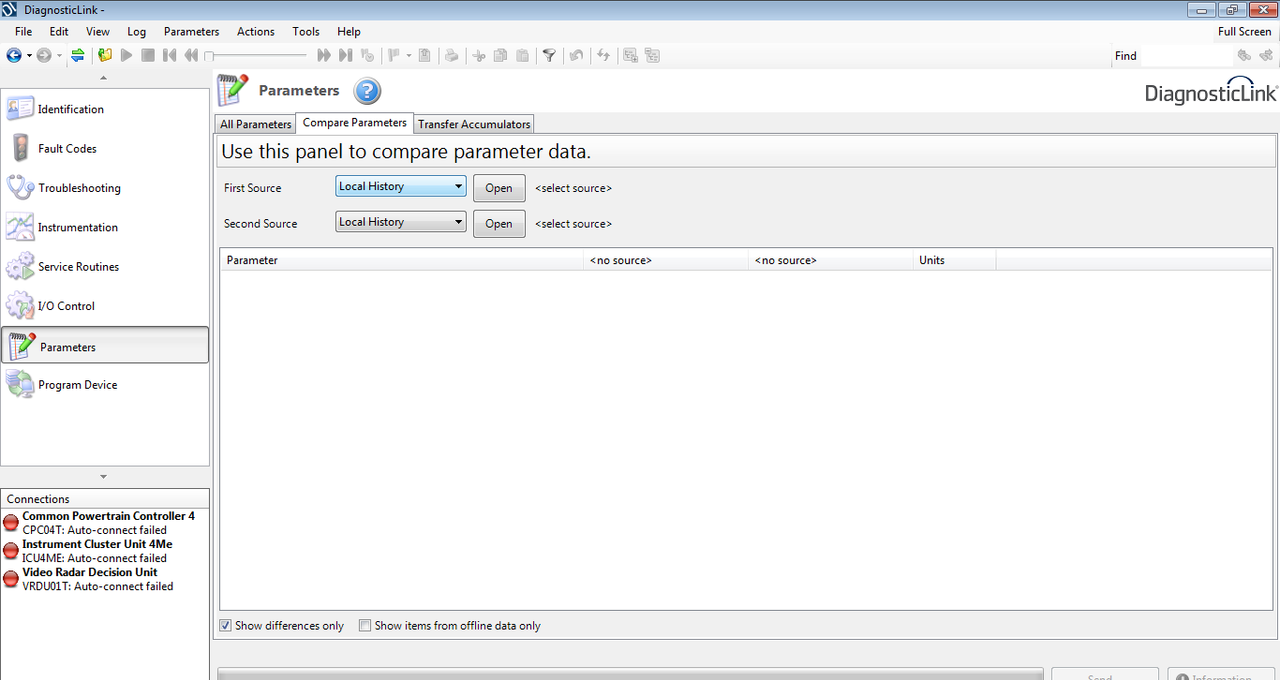Open the flag marker dropdown arrow

409,55
